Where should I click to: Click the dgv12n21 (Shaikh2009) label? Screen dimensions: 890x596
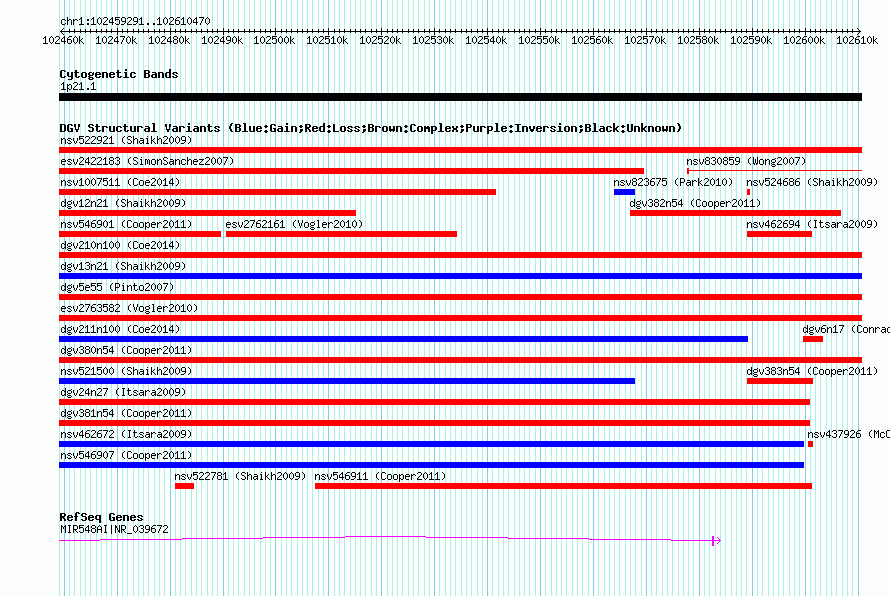pos(123,203)
